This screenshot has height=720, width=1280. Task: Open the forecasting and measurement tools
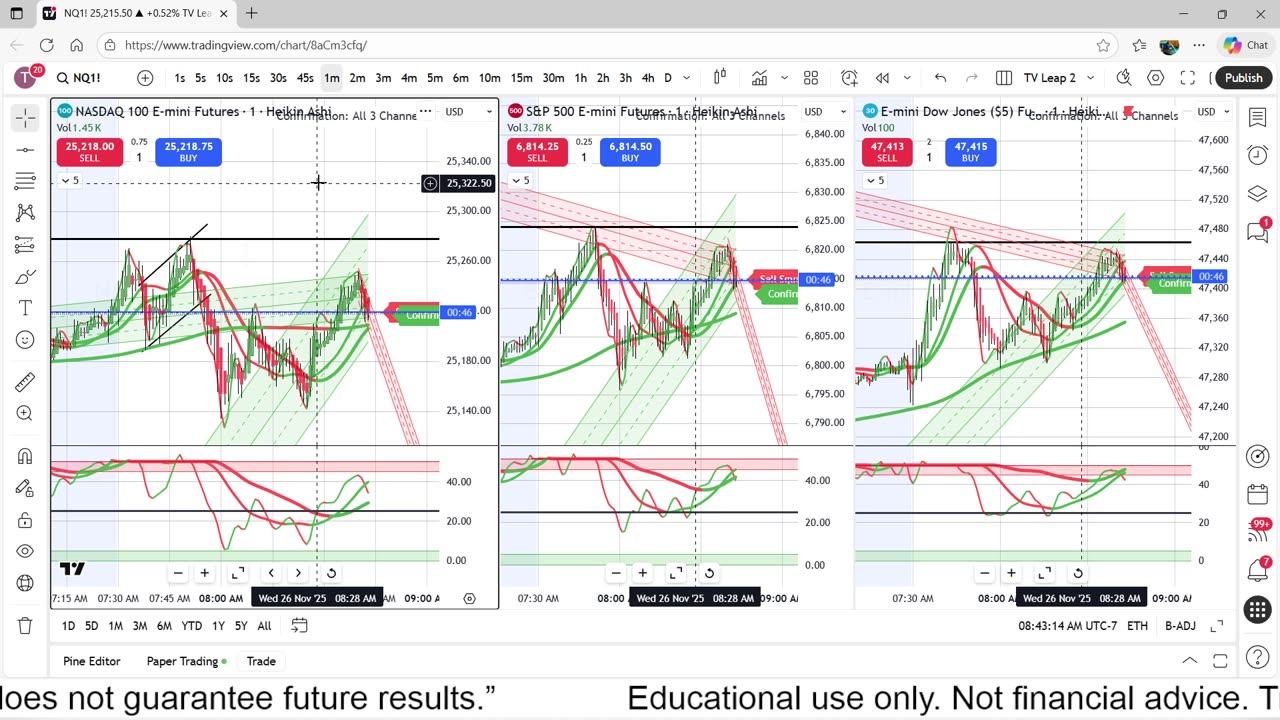[x=25, y=245]
